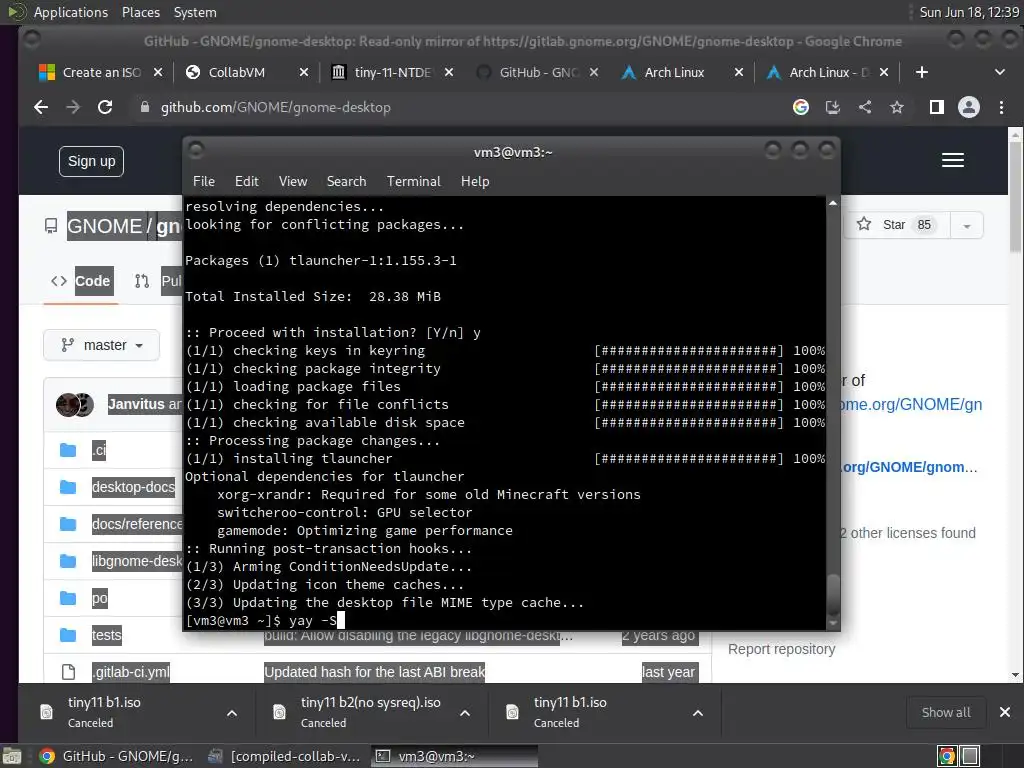
Task: Click the repository icon beside GNOME
Action: click(x=51, y=227)
